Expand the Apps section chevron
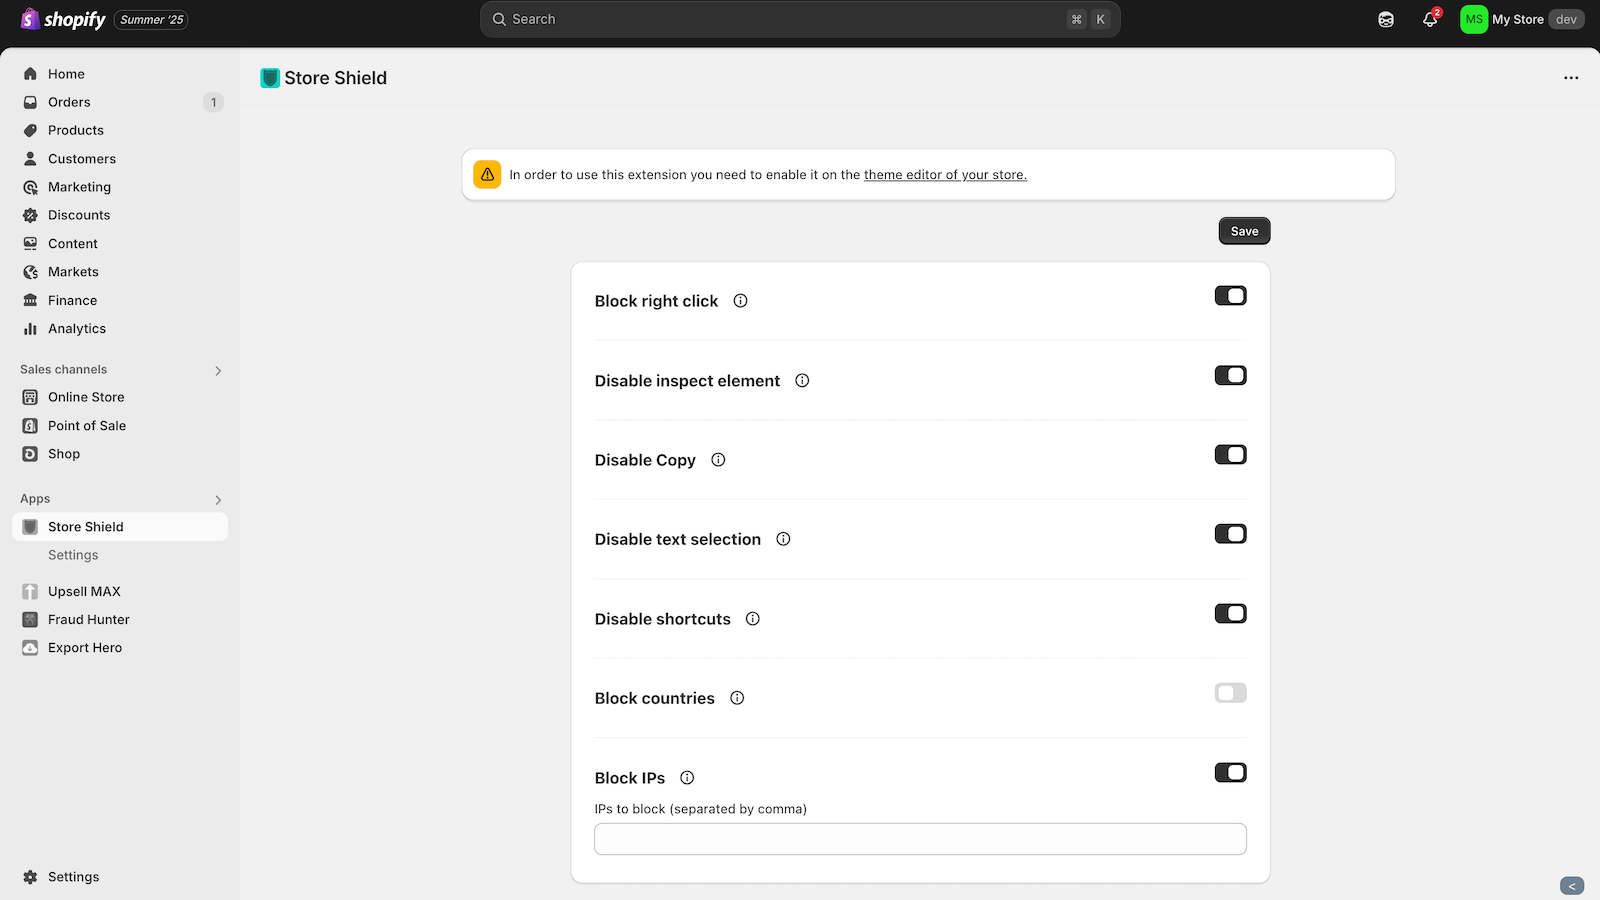The height and width of the screenshot is (900, 1600). (x=218, y=500)
